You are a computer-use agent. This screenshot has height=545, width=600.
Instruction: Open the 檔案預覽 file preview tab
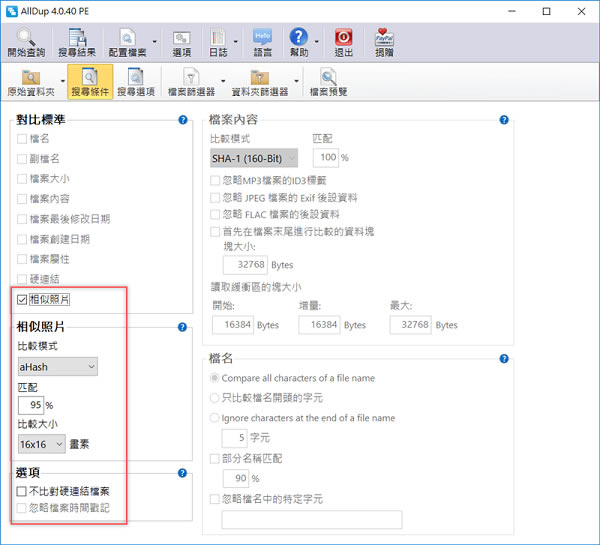pyautogui.click(x=329, y=81)
